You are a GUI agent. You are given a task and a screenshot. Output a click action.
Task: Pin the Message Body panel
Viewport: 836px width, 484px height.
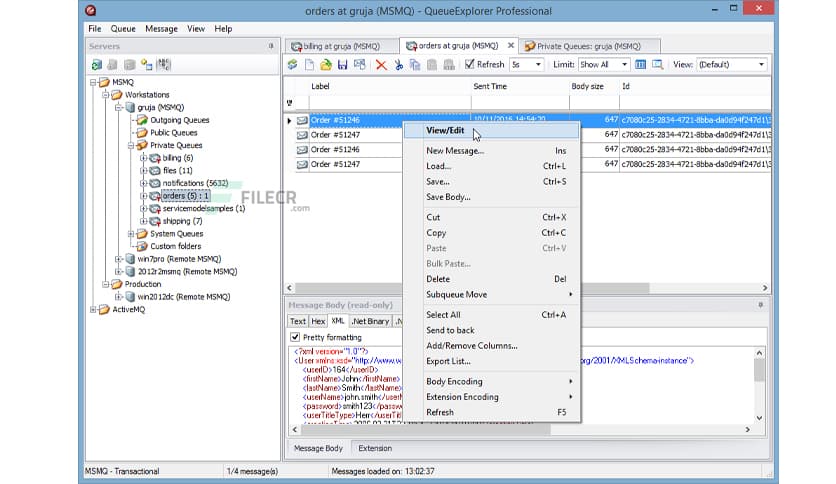(760, 305)
